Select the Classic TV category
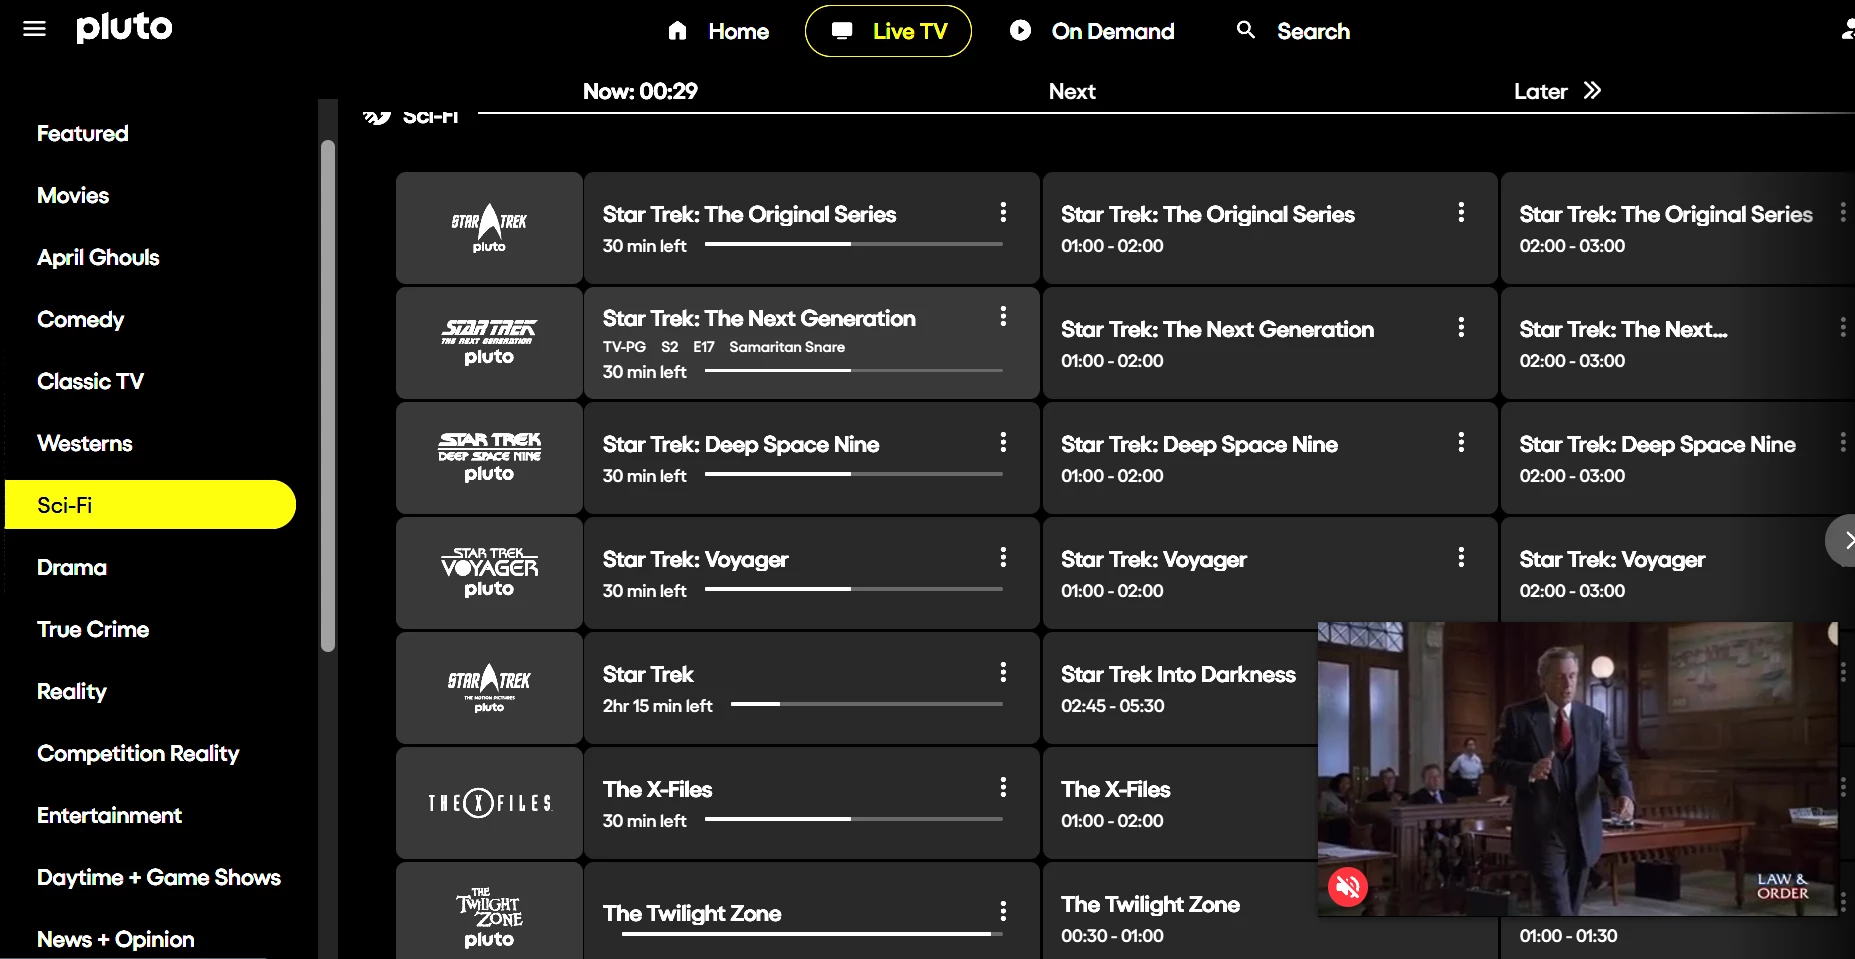The height and width of the screenshot is (959, 1855). (90, 381)
